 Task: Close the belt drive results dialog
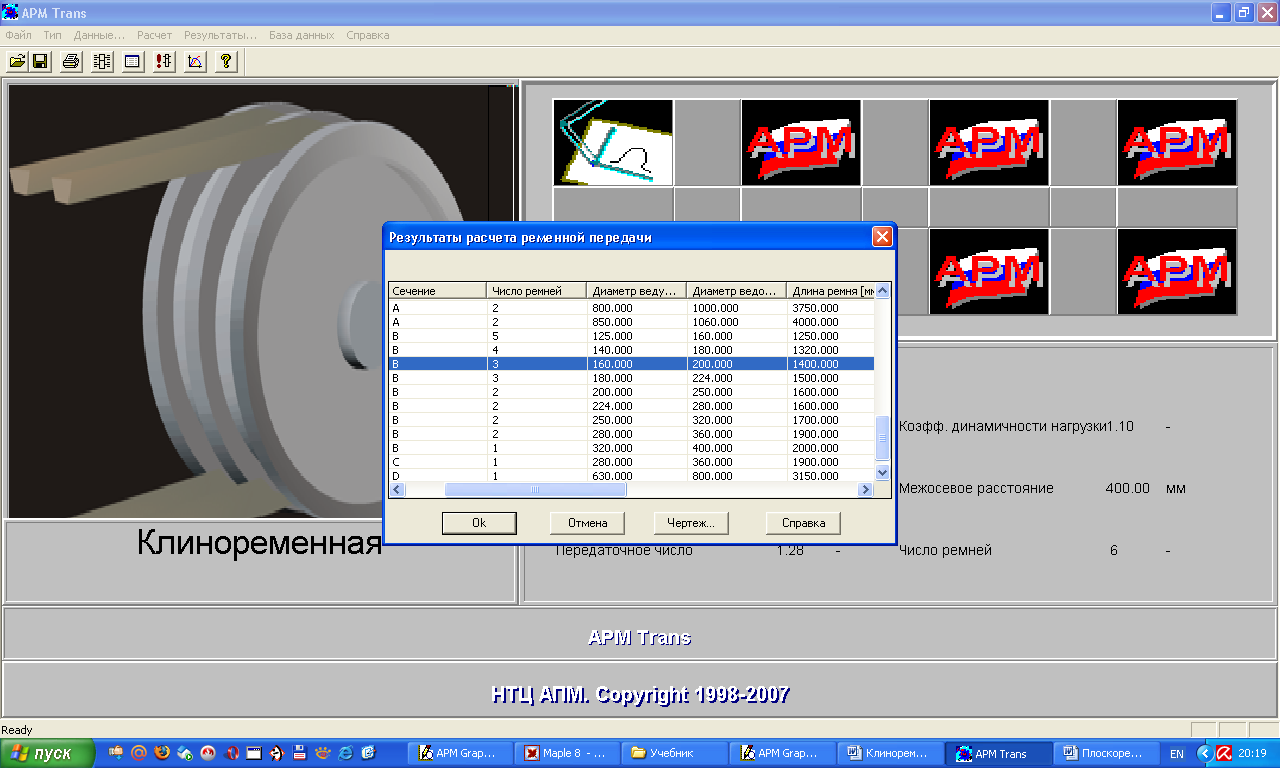click(882, 237)
